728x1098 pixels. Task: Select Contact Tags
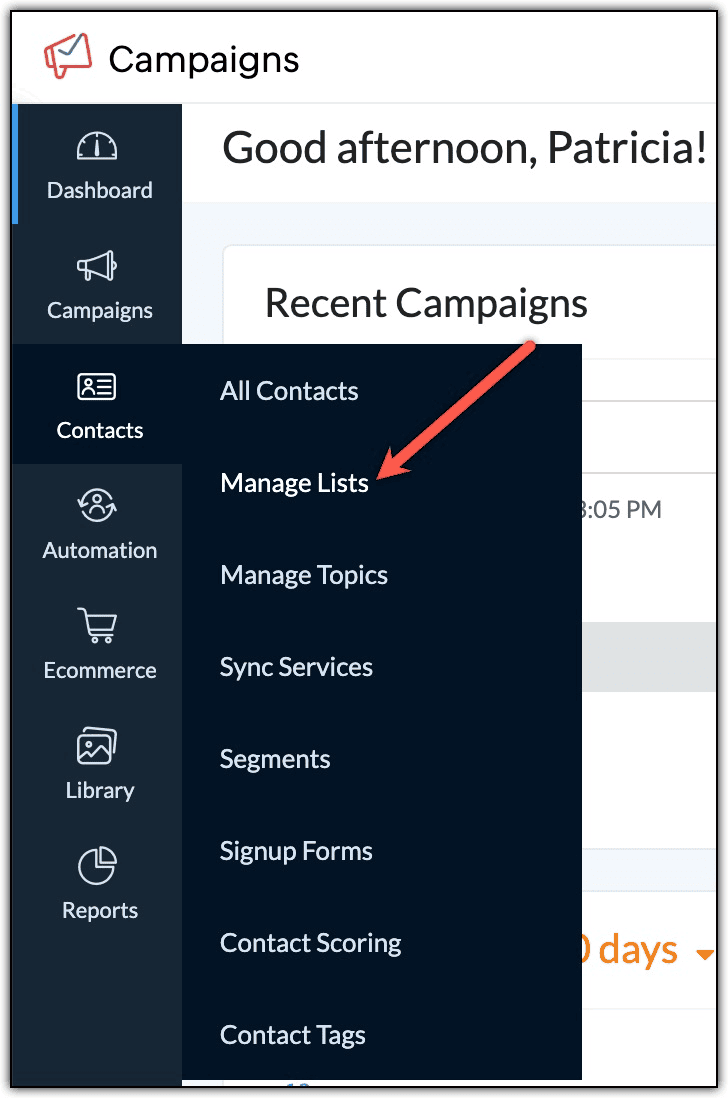click(x=291, y=1035)
